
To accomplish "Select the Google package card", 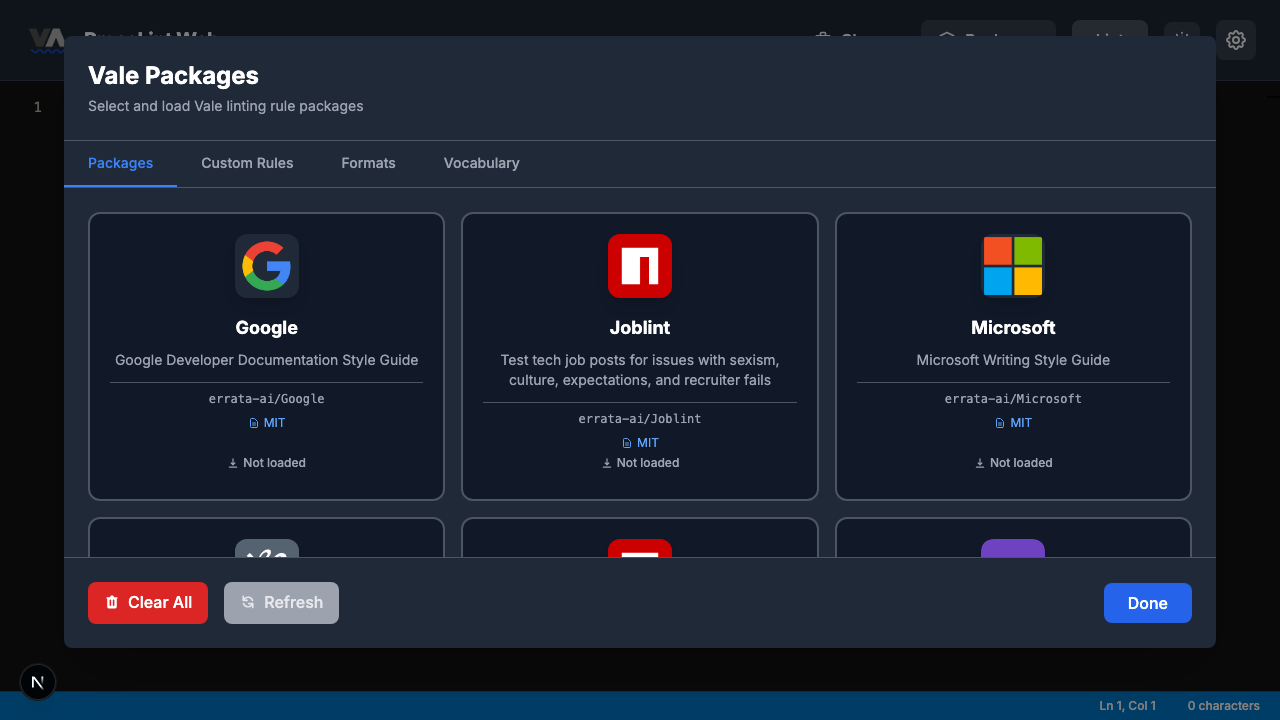I will tap(266, 355).
